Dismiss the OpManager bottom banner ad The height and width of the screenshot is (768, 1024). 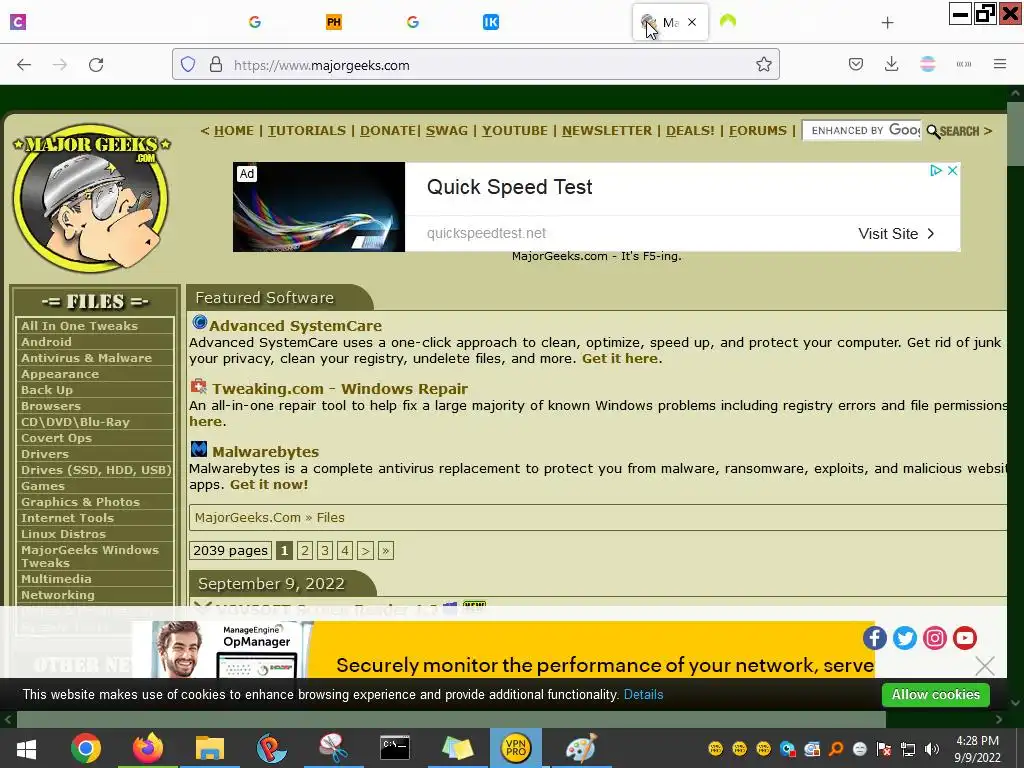pos(984,666)
